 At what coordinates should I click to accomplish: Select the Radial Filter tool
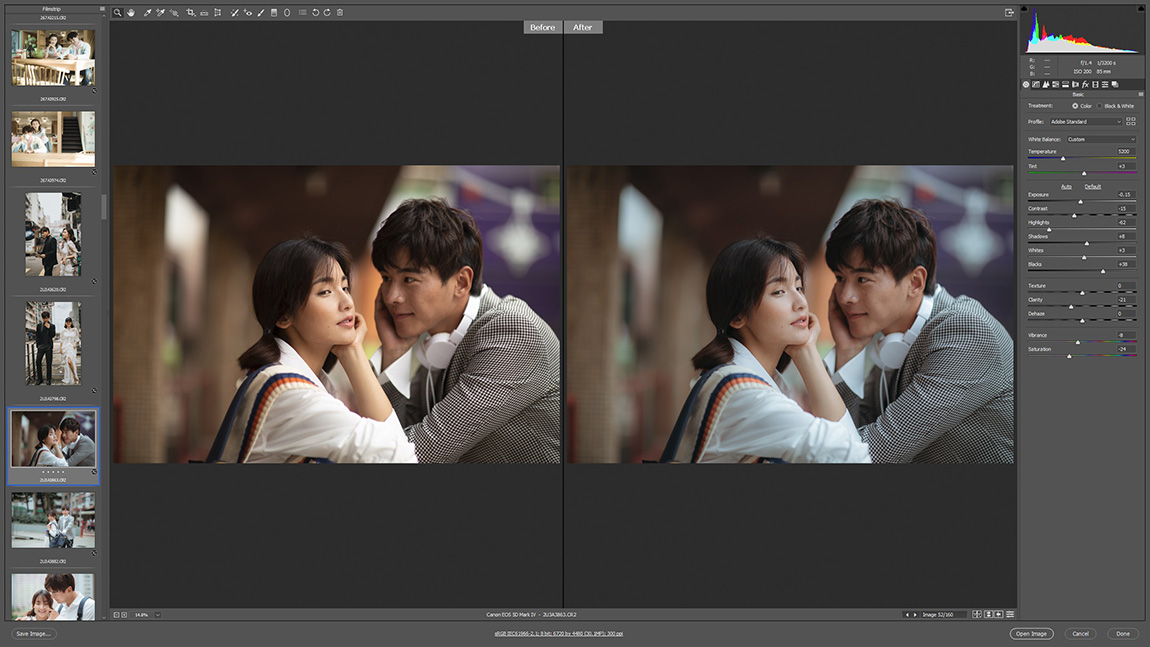pyautogui.click(x=287, y=12)
